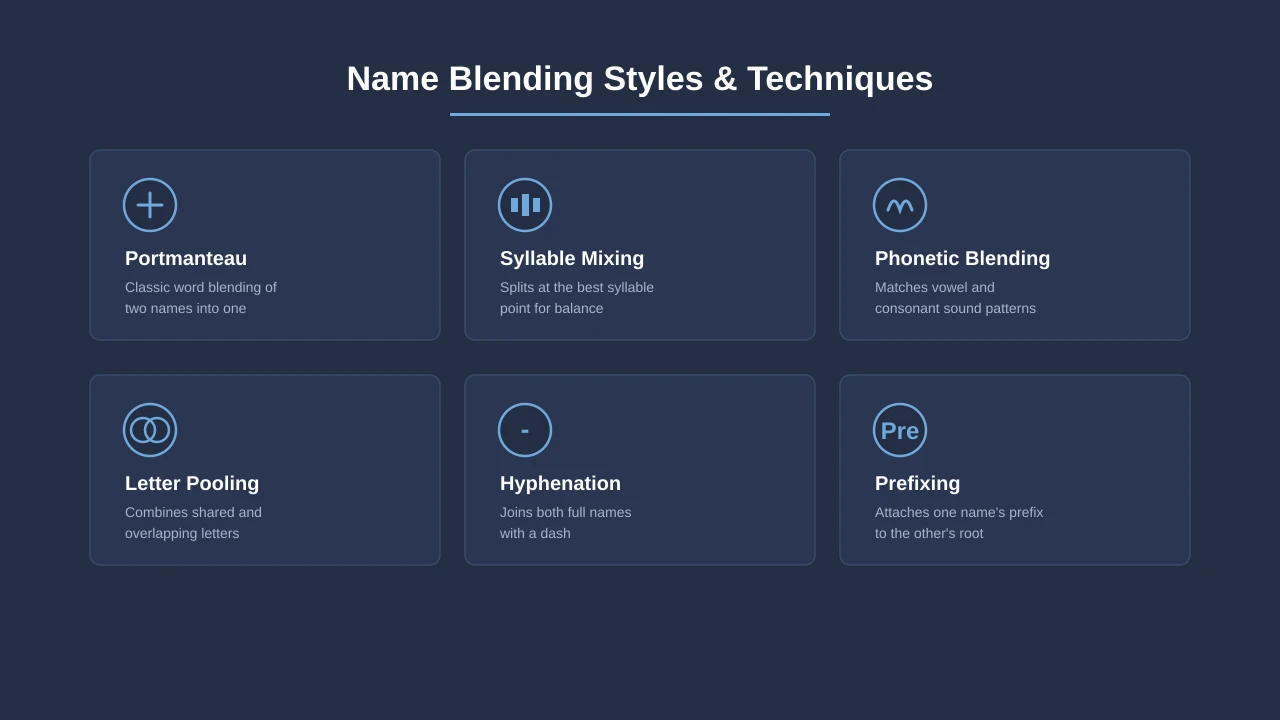Click the Hyphenation dash icon
Screen dimensions: 1280x720
(525, 430)
